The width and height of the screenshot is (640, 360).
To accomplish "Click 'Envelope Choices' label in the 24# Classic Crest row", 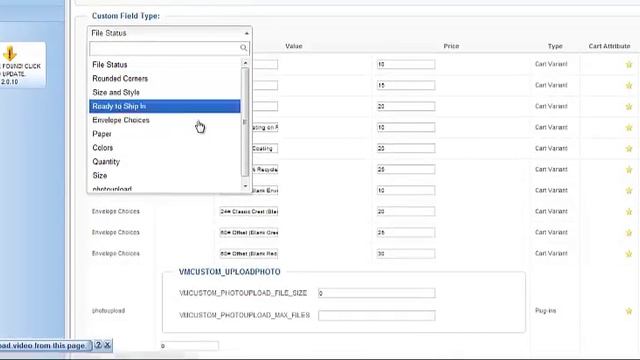I will click(116, 211).
